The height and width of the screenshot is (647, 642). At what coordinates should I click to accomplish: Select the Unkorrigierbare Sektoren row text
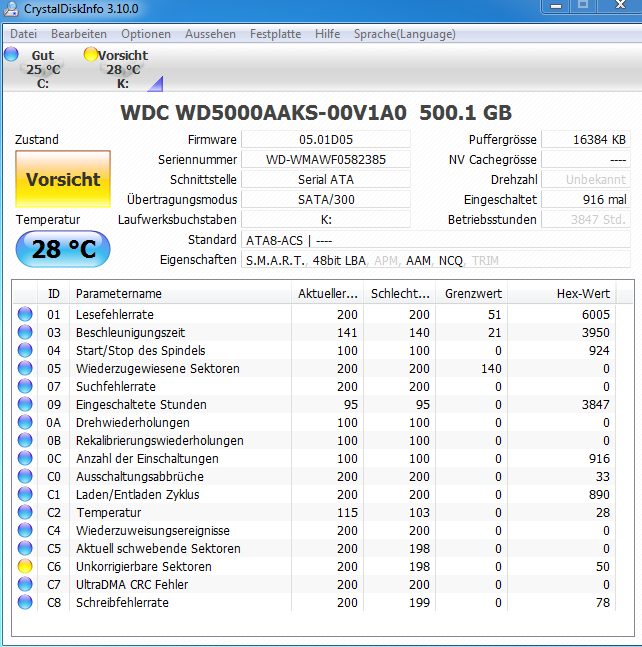coord(144,567)
